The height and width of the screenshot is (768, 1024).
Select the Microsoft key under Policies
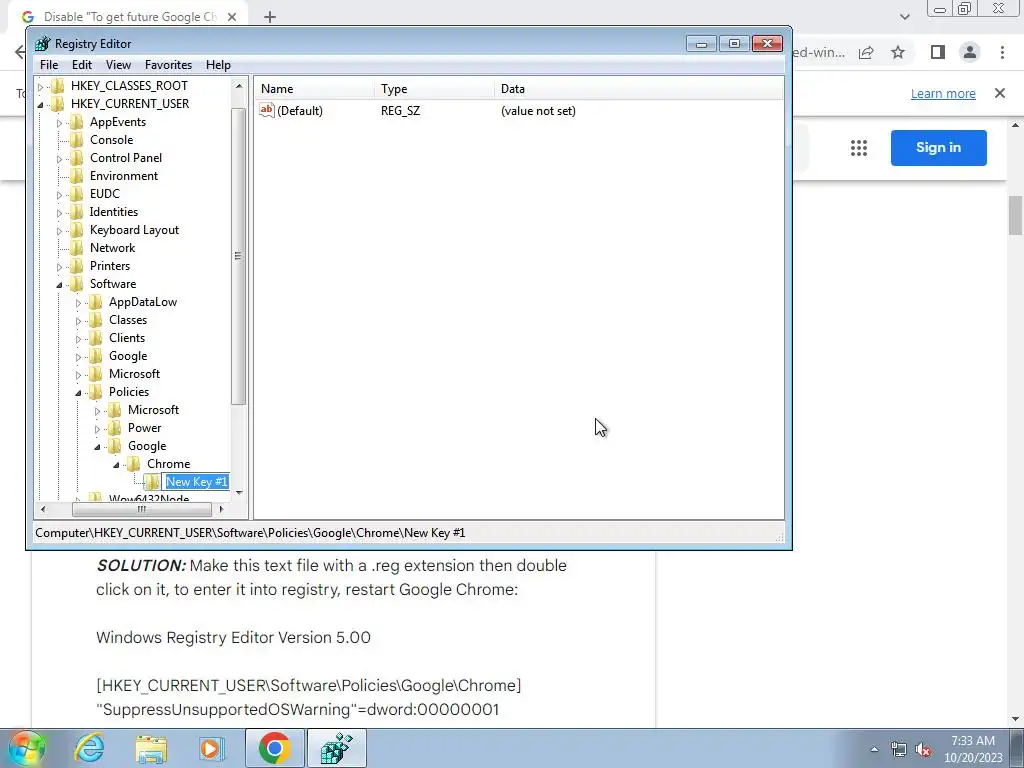[153, 409]
